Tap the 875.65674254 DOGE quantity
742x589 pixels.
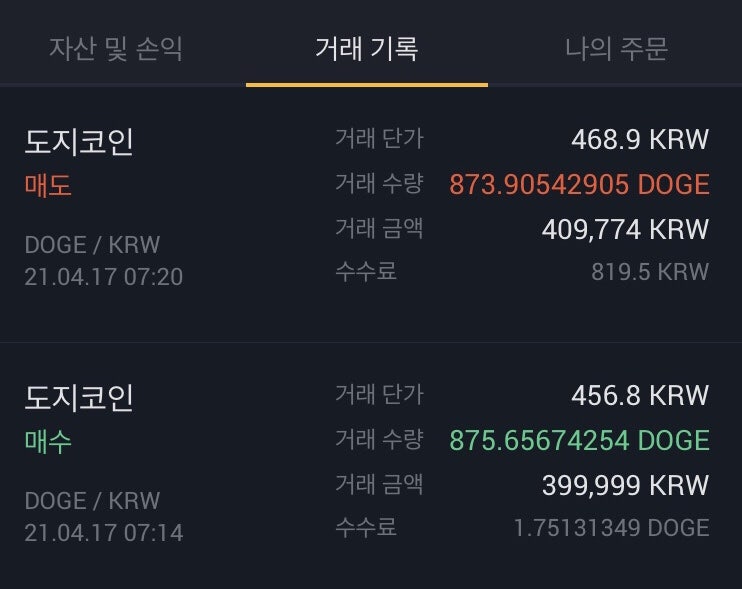[579, 440]
